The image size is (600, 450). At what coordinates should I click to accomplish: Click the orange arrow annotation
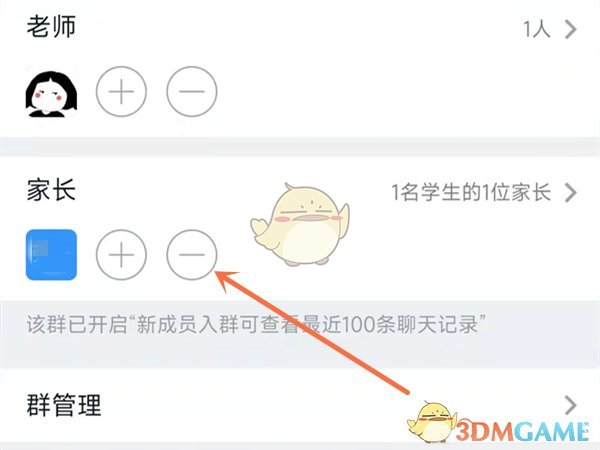click(312, 332)
